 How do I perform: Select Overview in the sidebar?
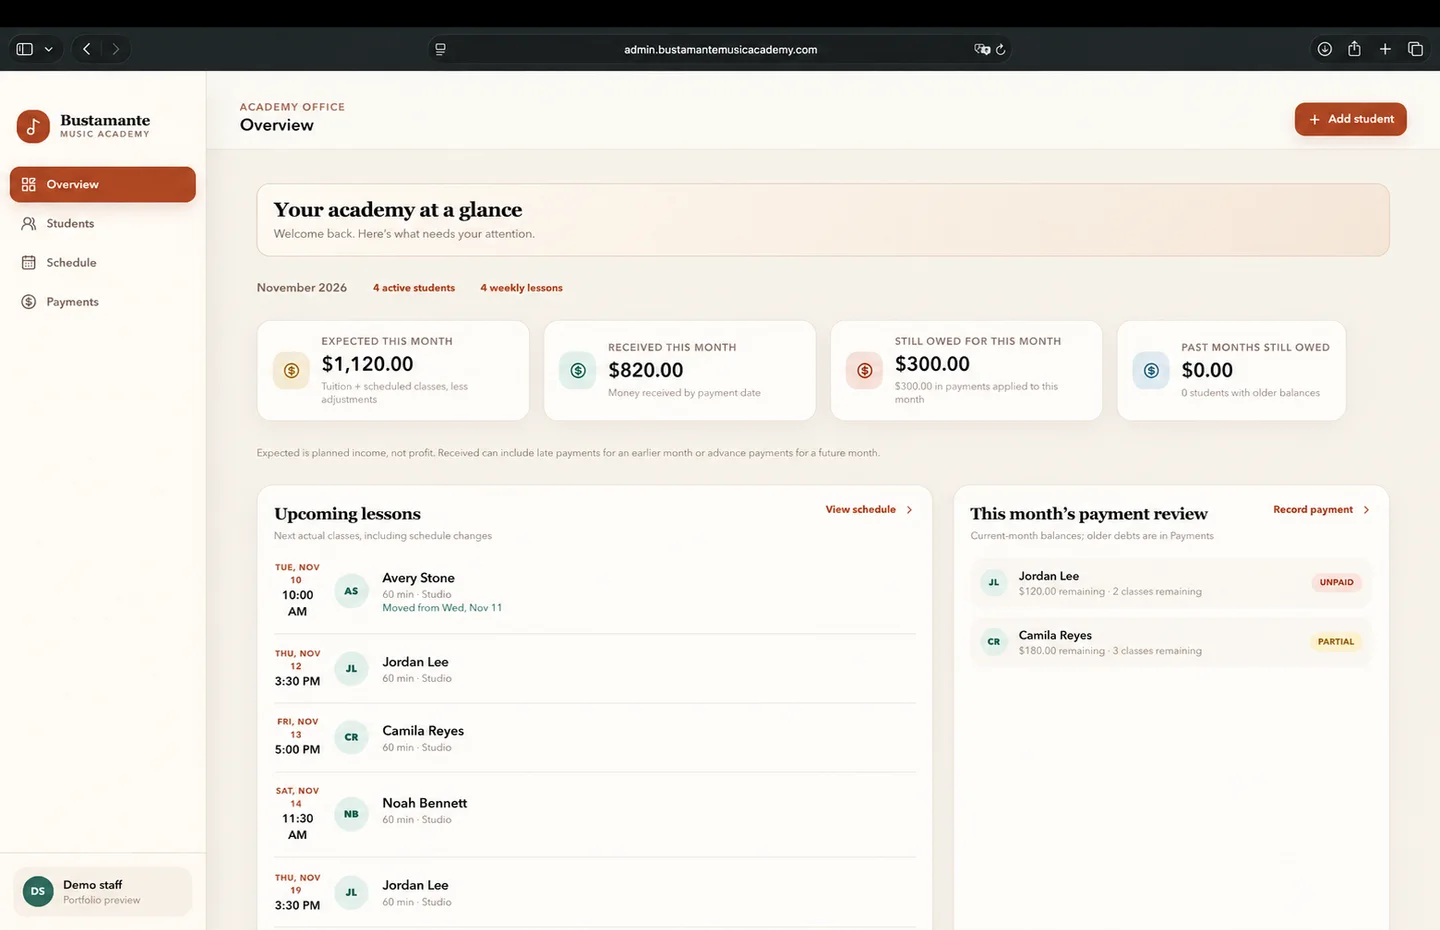(103, 184)
